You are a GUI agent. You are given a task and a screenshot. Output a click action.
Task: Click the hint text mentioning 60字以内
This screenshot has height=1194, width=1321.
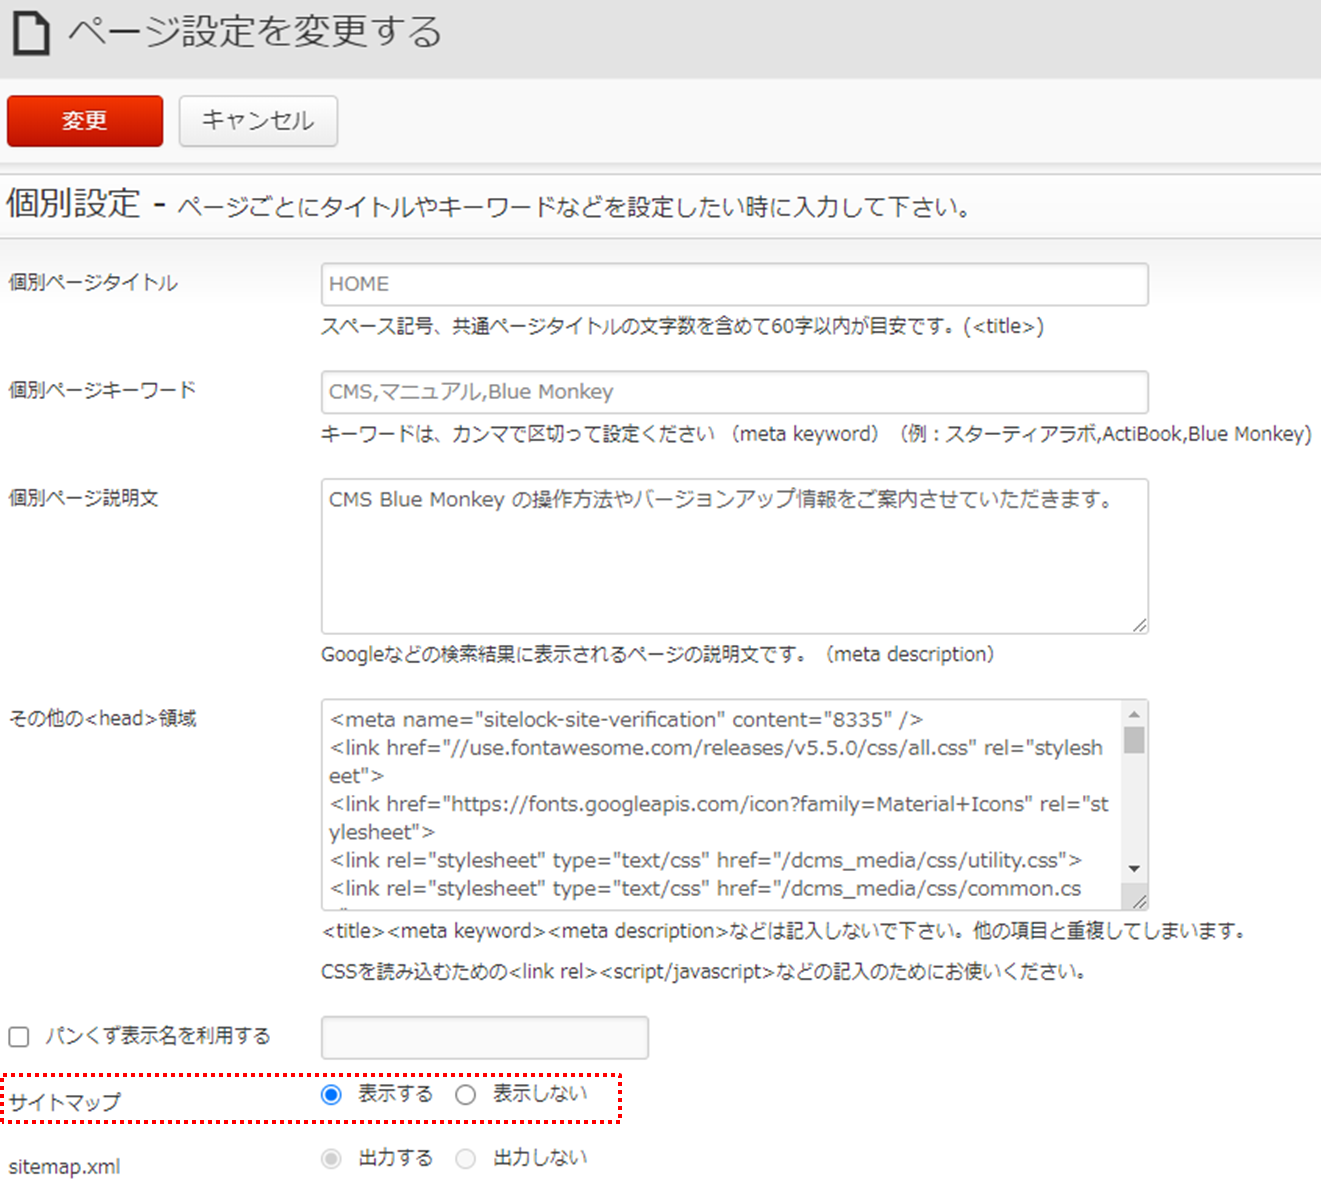(x=682, y=327)
